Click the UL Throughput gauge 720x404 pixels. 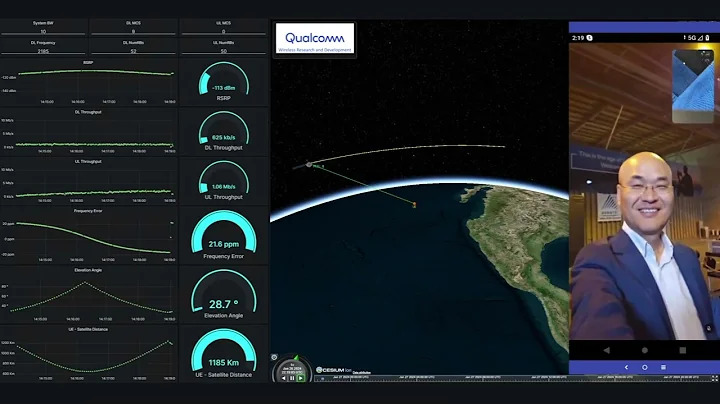coord(224,180)
